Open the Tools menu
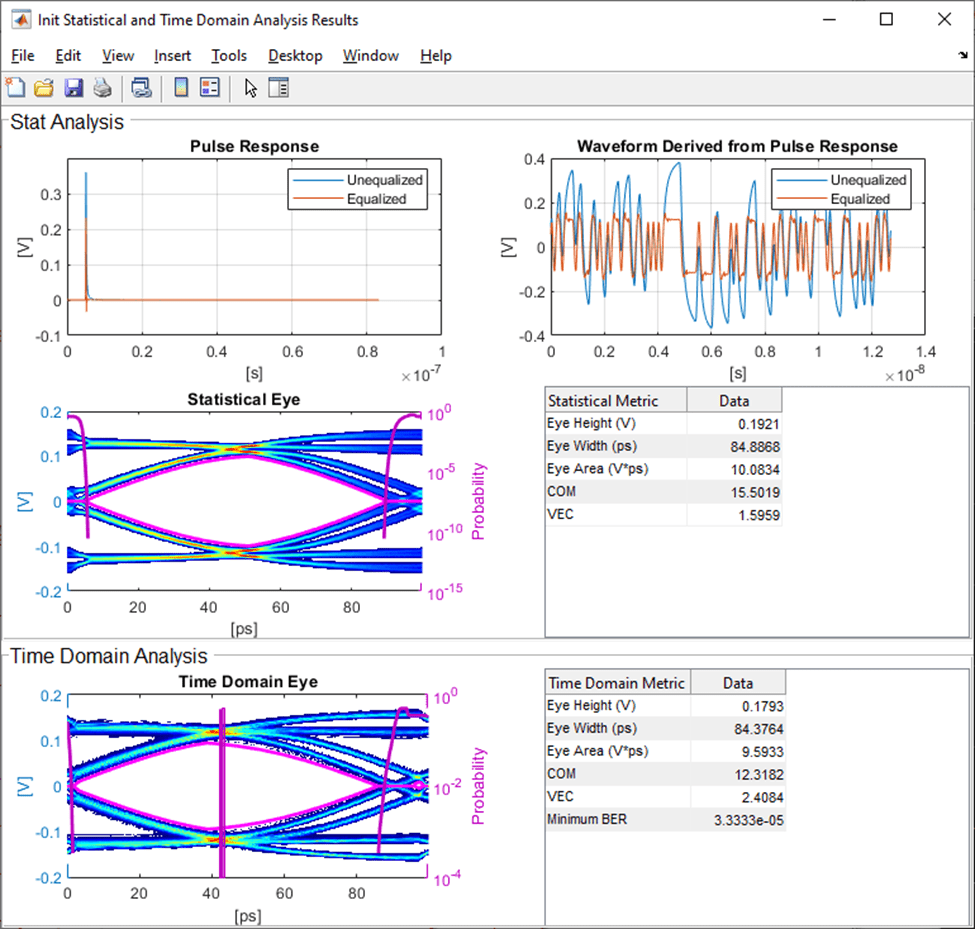 click(x=229, y=56)
